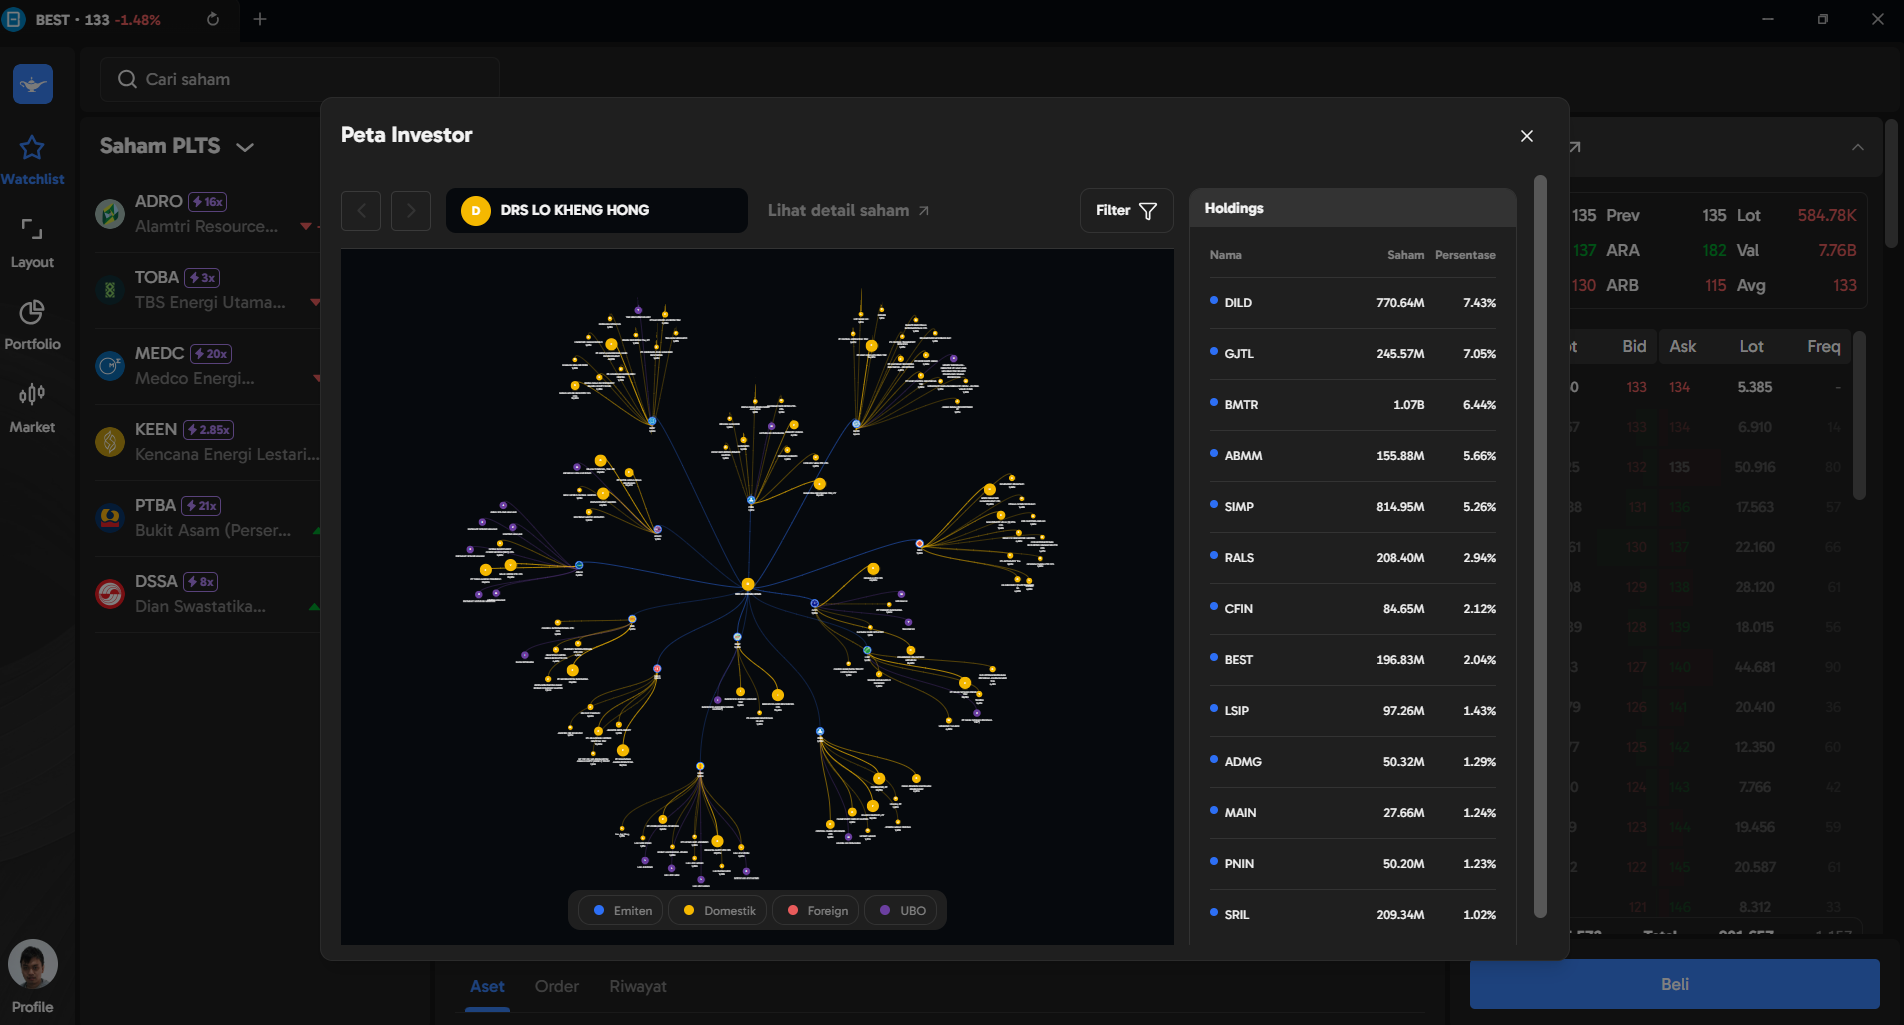This screenshot has width=1904, height=1025.
Task: Click the Bid column header in order book
Action: click(1634, 346)
